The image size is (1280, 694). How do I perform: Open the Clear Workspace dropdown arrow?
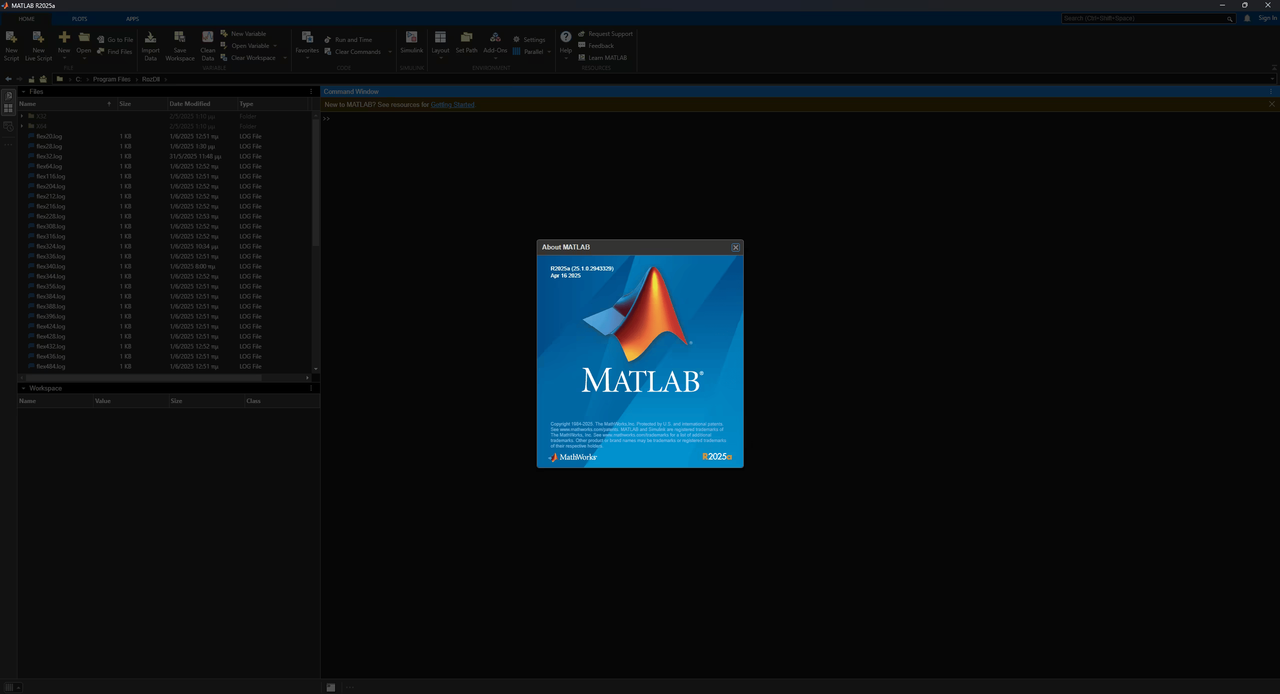point(285,58)
